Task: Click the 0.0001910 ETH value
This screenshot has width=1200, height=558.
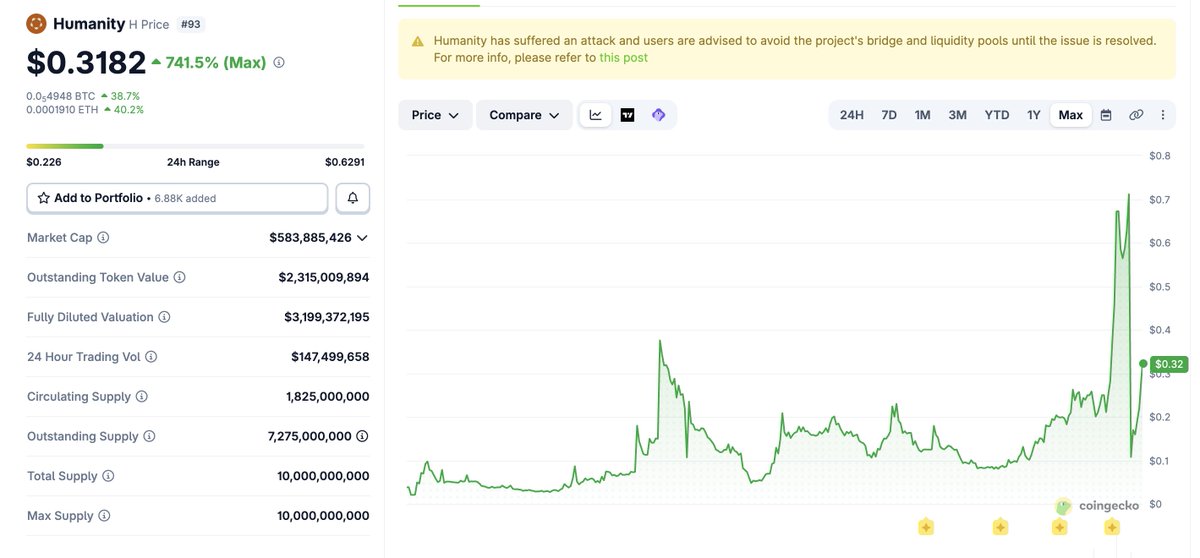Action: (x=62, y=109)
